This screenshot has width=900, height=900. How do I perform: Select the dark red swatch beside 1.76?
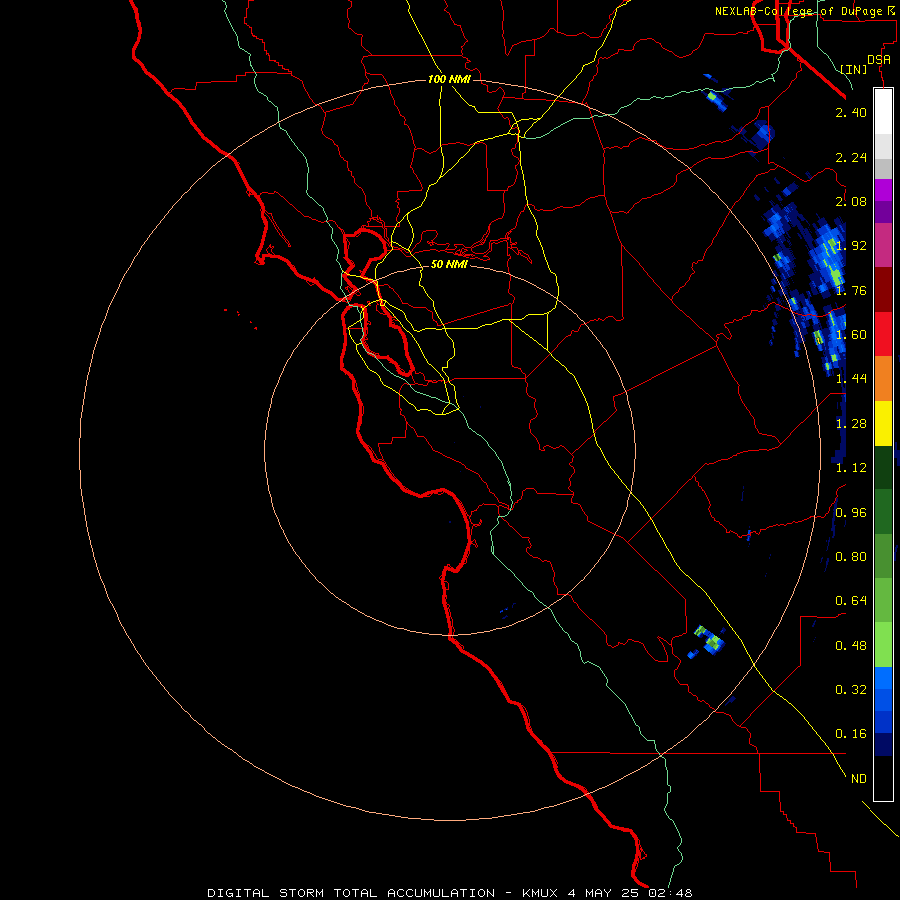pos(883,290)
